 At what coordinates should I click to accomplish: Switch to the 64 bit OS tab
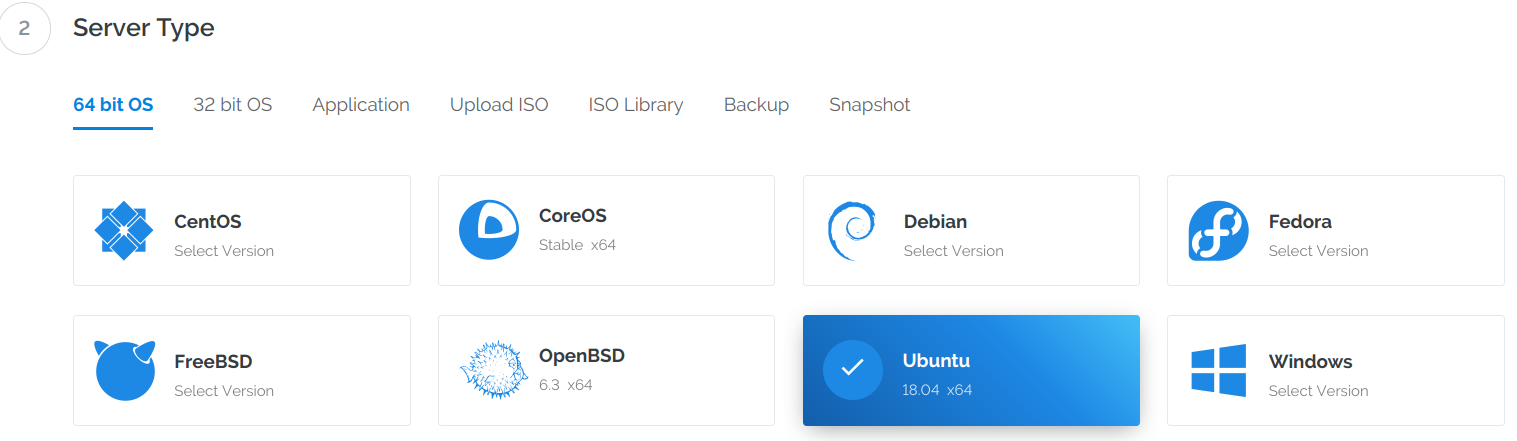(x=113, y=105)
